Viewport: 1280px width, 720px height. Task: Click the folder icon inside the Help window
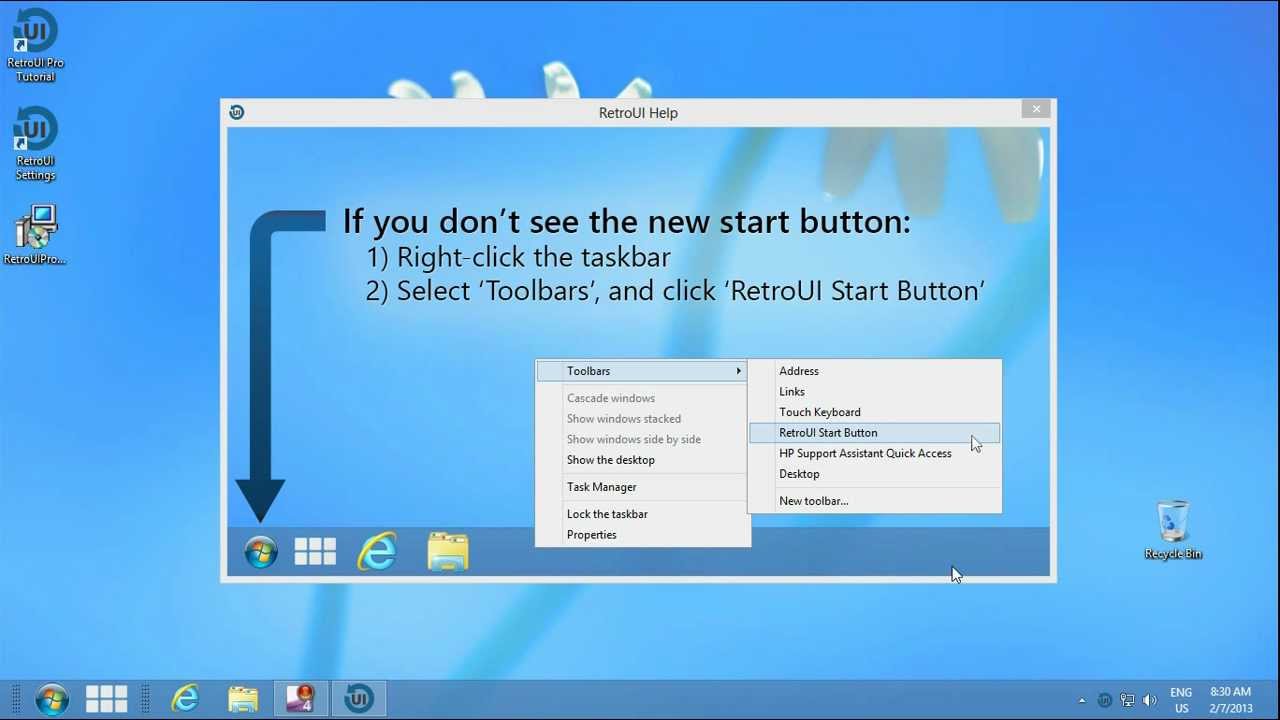point(448,552)
